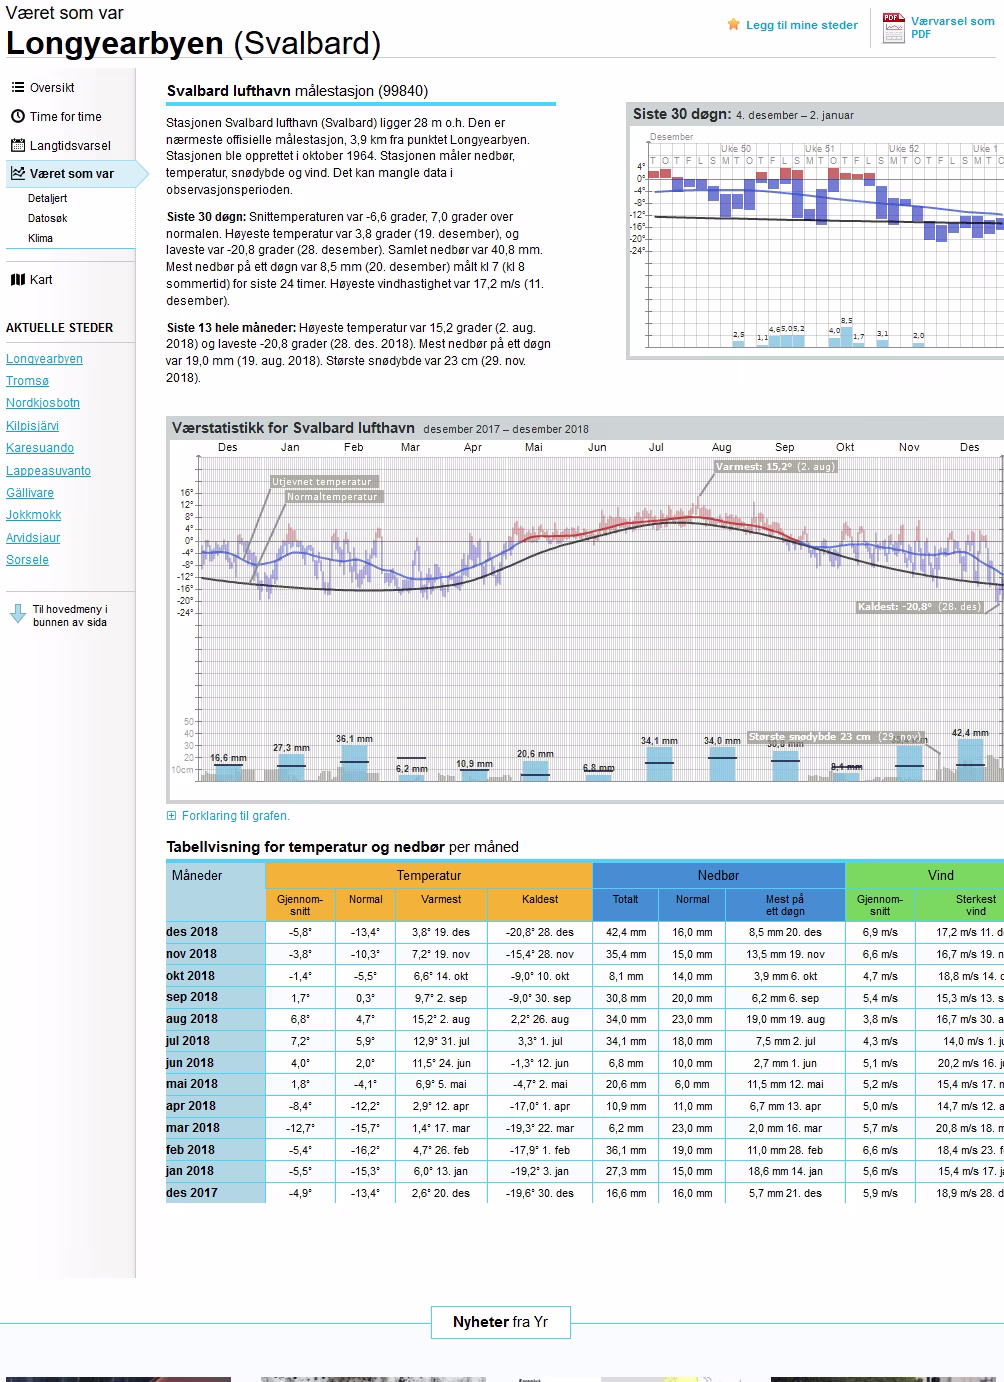Click the PDF icon for Værvarsel
Viewport: 1004px width, 1382px height.
[892, 27]
